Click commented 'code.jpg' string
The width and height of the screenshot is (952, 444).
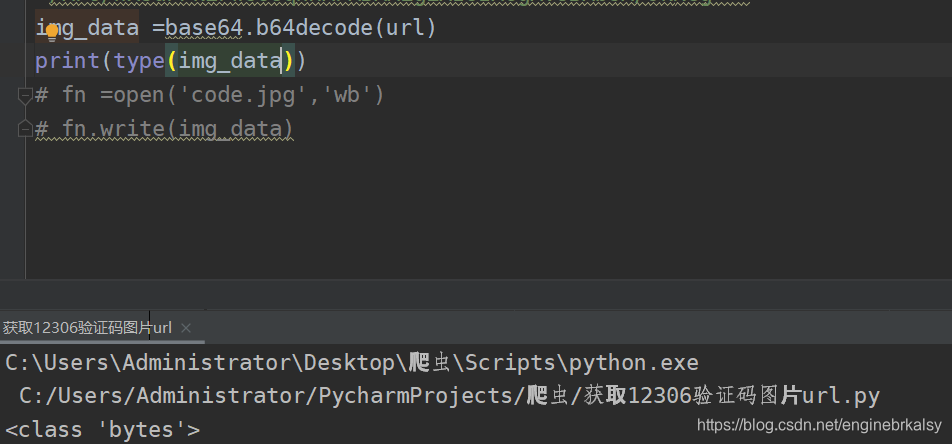point(243,95)
